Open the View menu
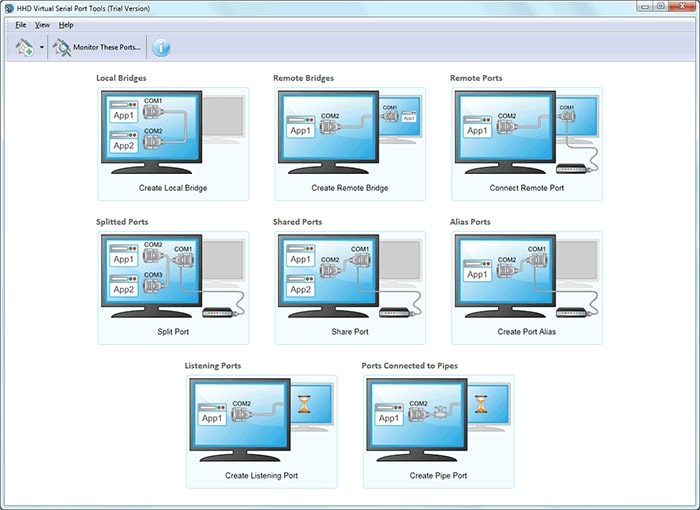Viewport: 700px width, 510px height. pyautogui.click(x=42, y=24)
